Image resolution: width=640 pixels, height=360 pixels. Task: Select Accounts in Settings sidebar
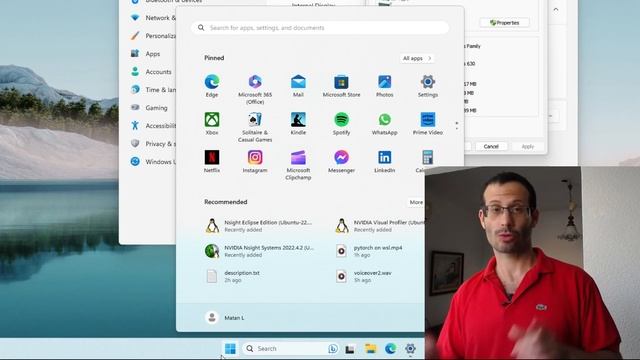point(151,71)
